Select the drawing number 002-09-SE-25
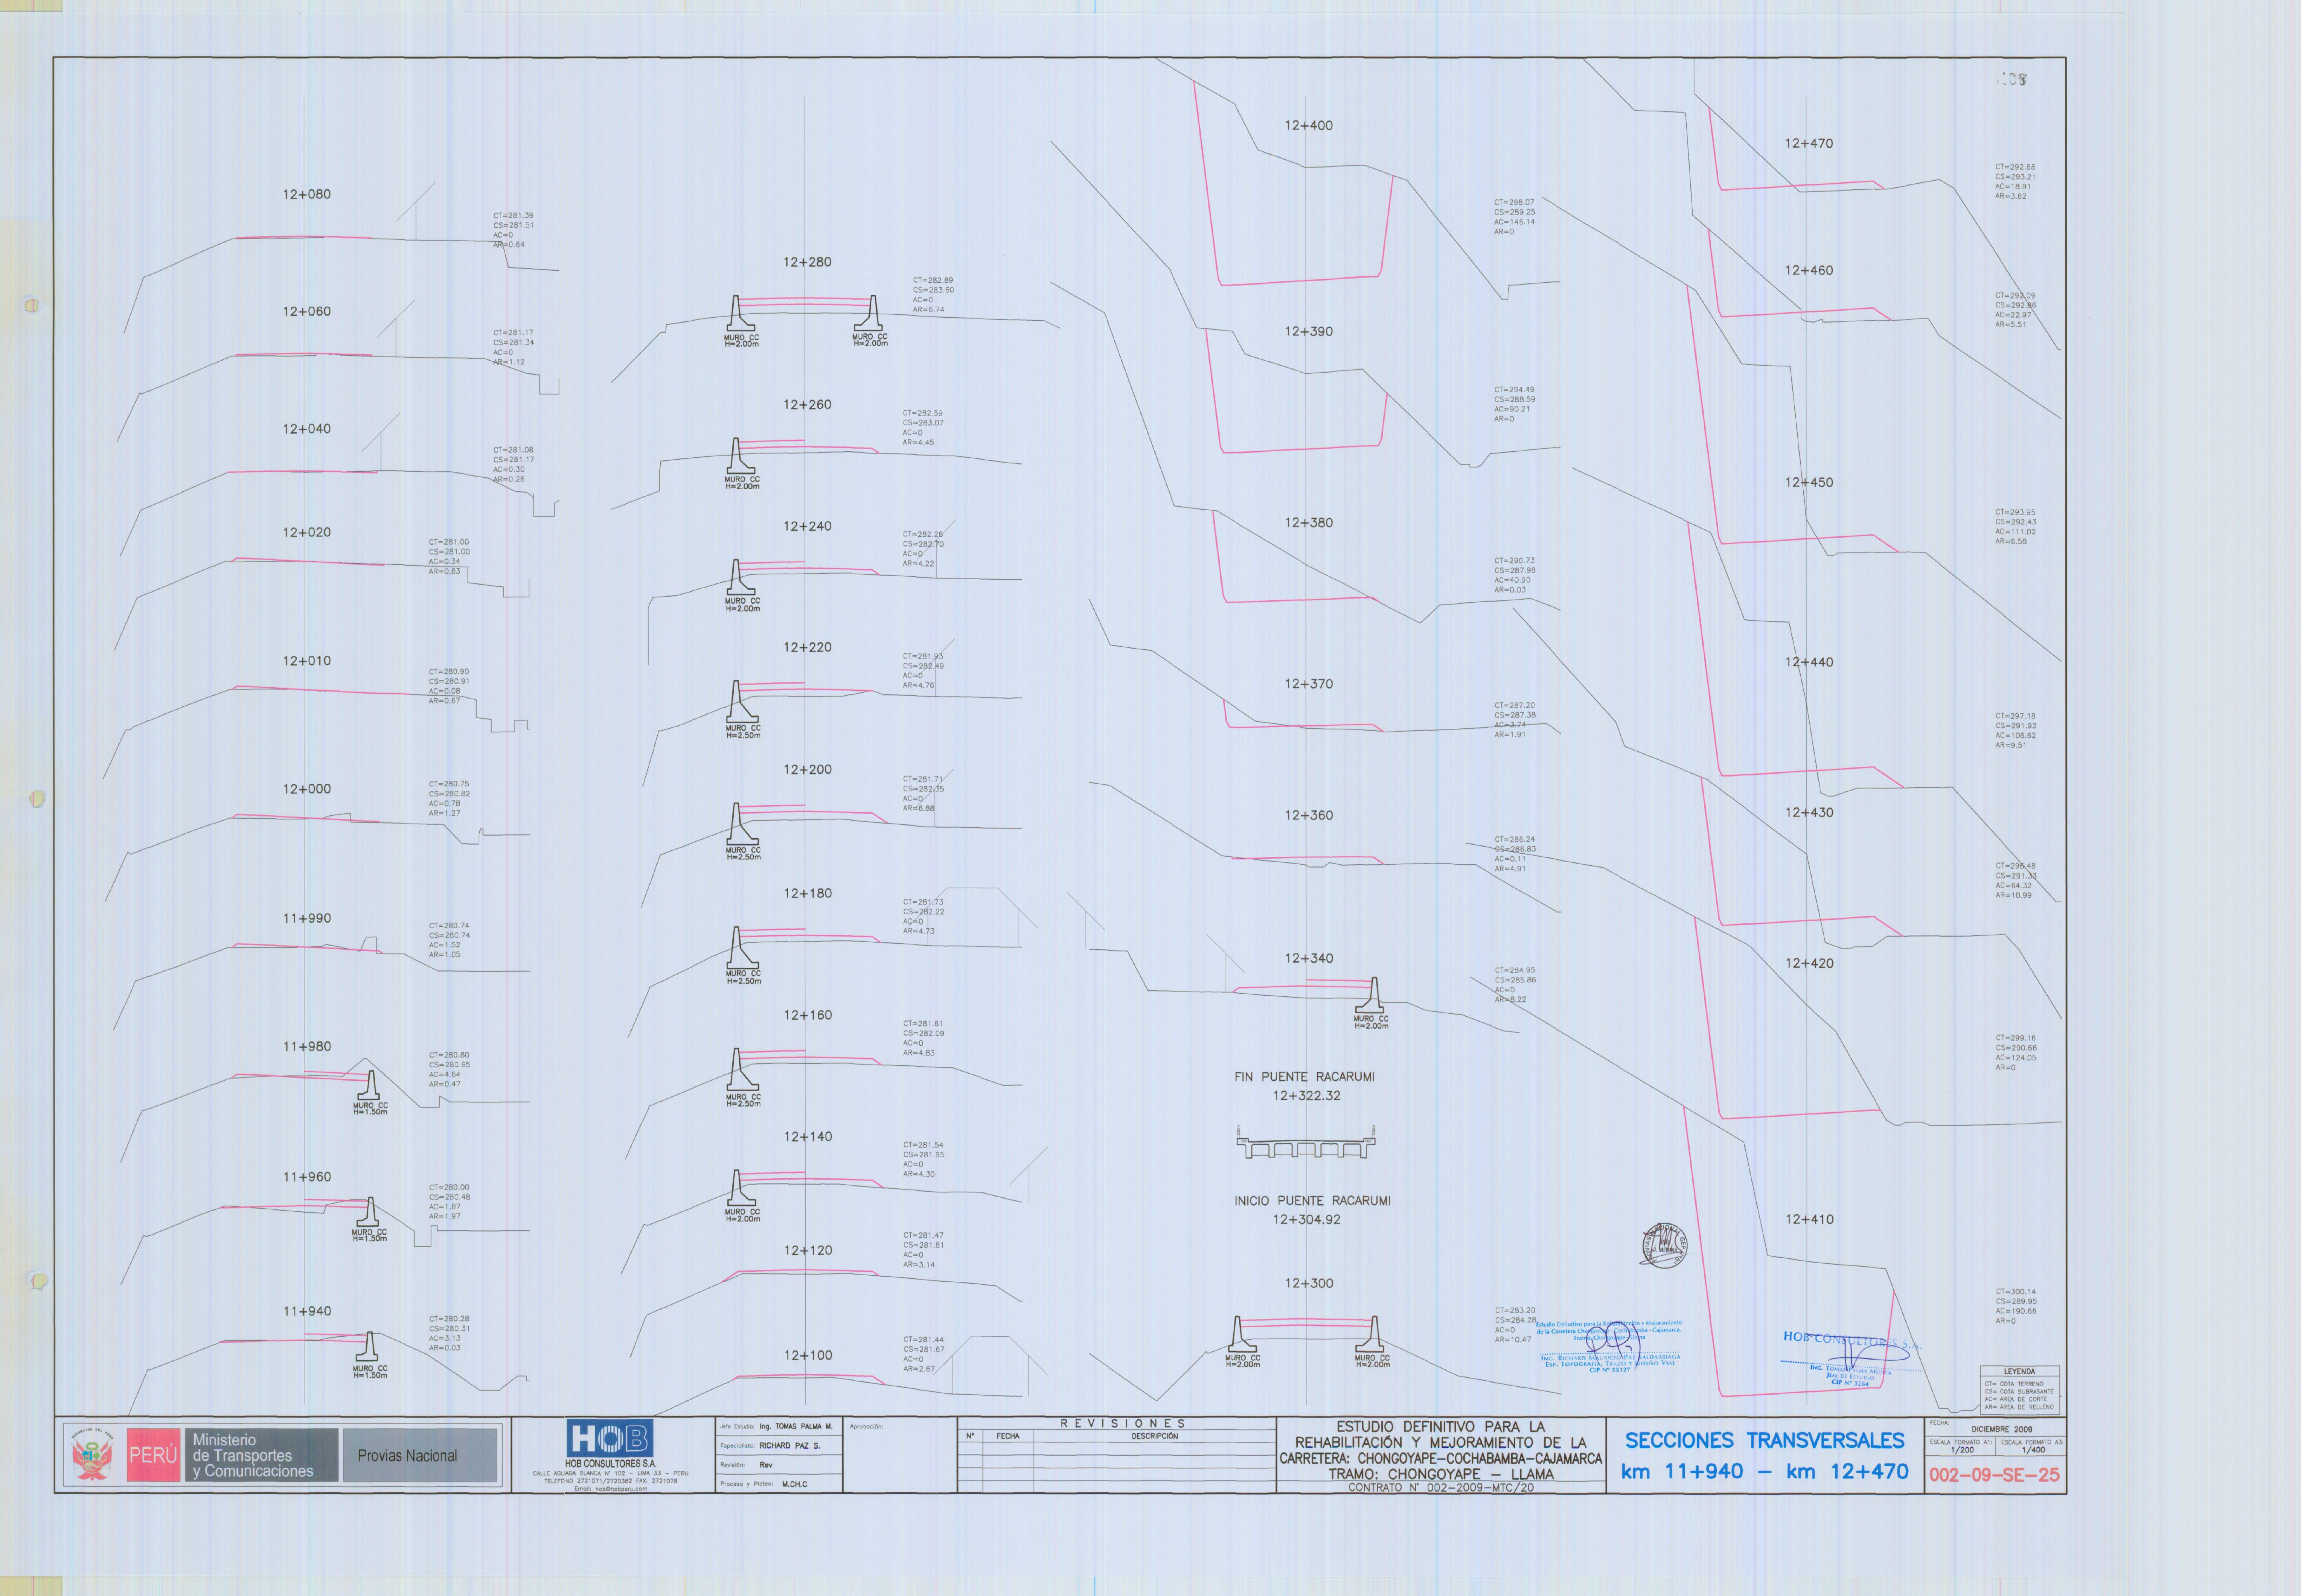This screenshot has height=1596, width=2301. pyautogui.click(x=1994, y=1475)
